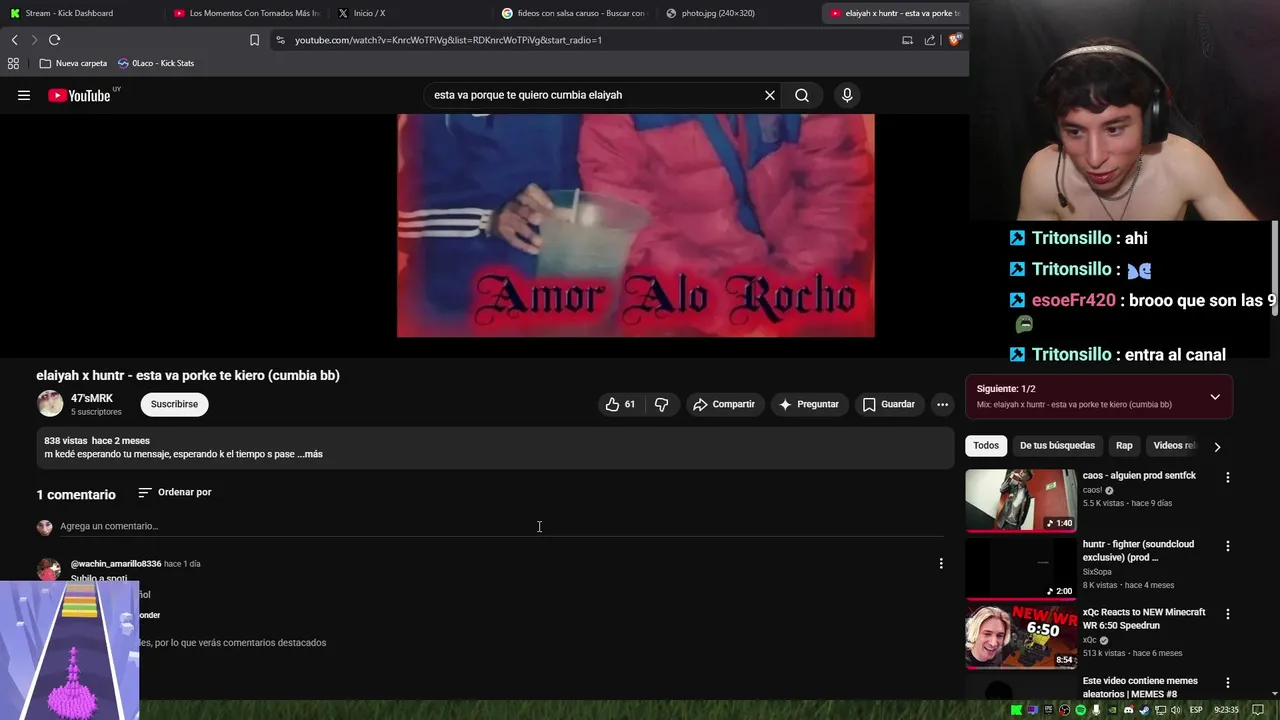Clear the YouTube search box text
The width and height of the screenshot is (1280, 720).
(770, 95)
